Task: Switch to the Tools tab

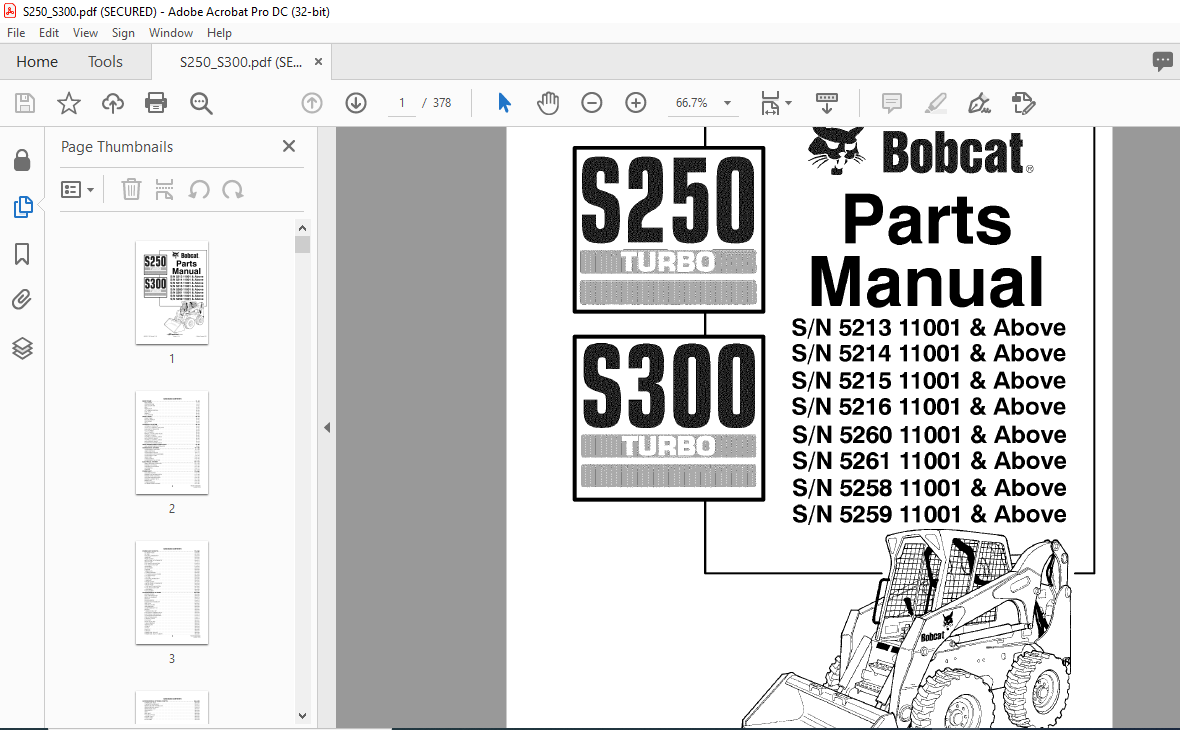Action: click(105, 62)
